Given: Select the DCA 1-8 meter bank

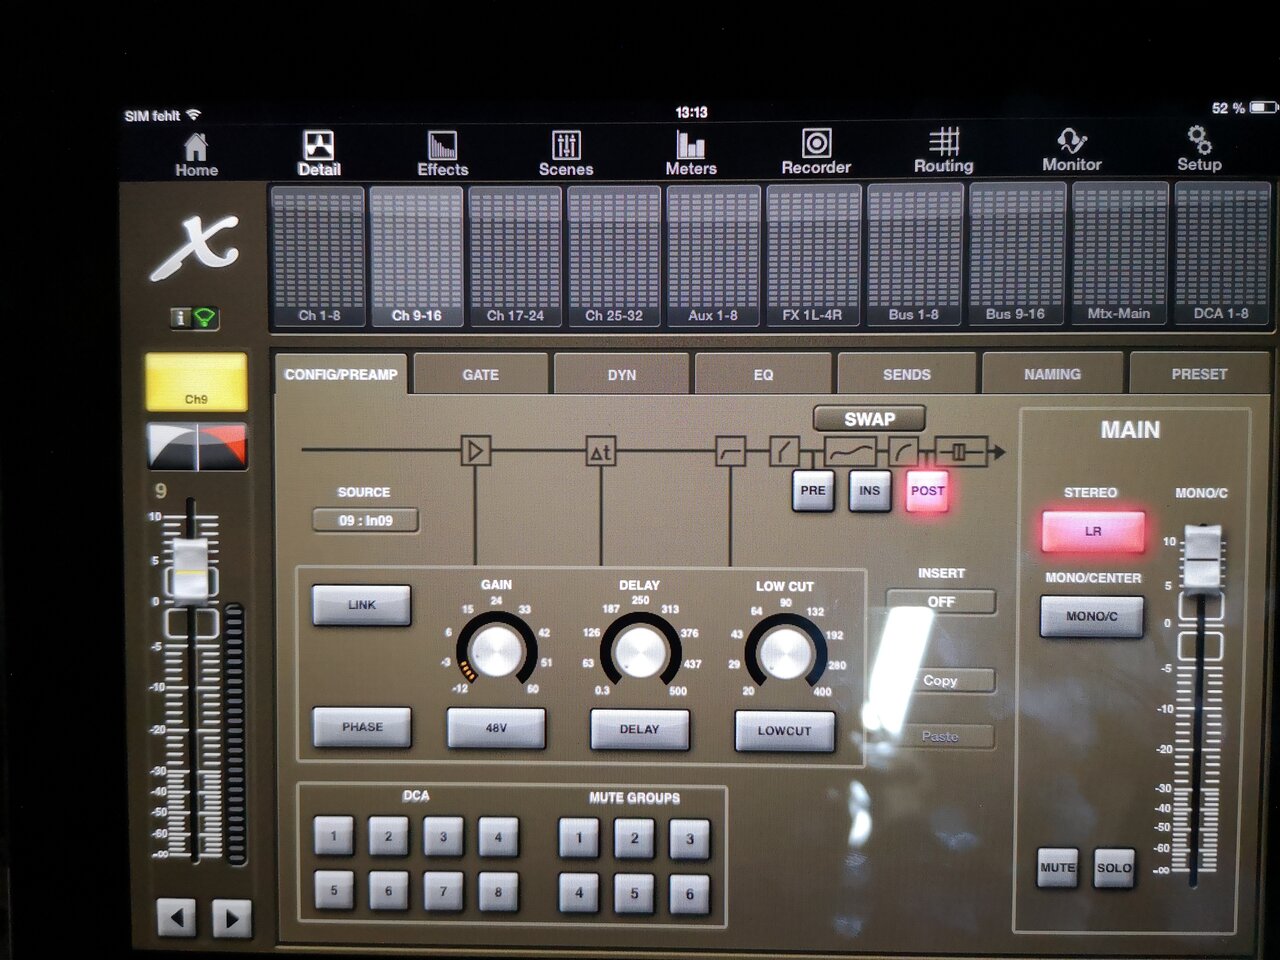Looking at the screenshot, I should pyautogui.click(x=1221, y=254).
